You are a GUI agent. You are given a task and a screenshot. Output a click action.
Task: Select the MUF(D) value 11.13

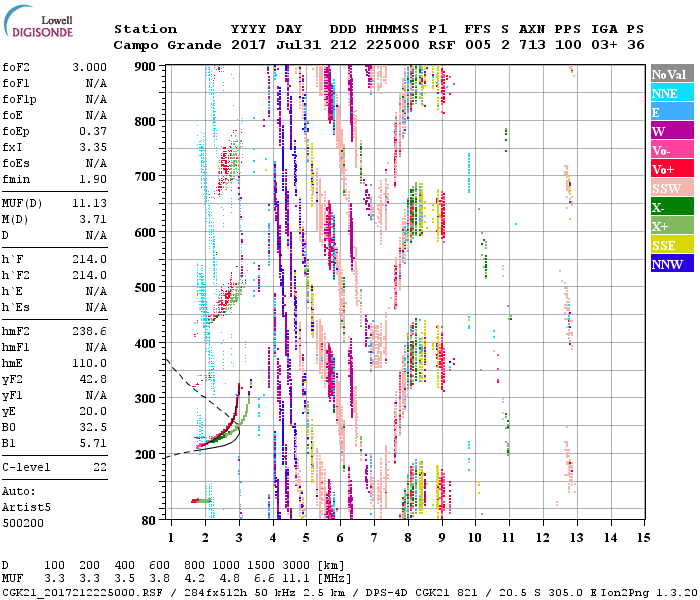(x=89, y=203)
